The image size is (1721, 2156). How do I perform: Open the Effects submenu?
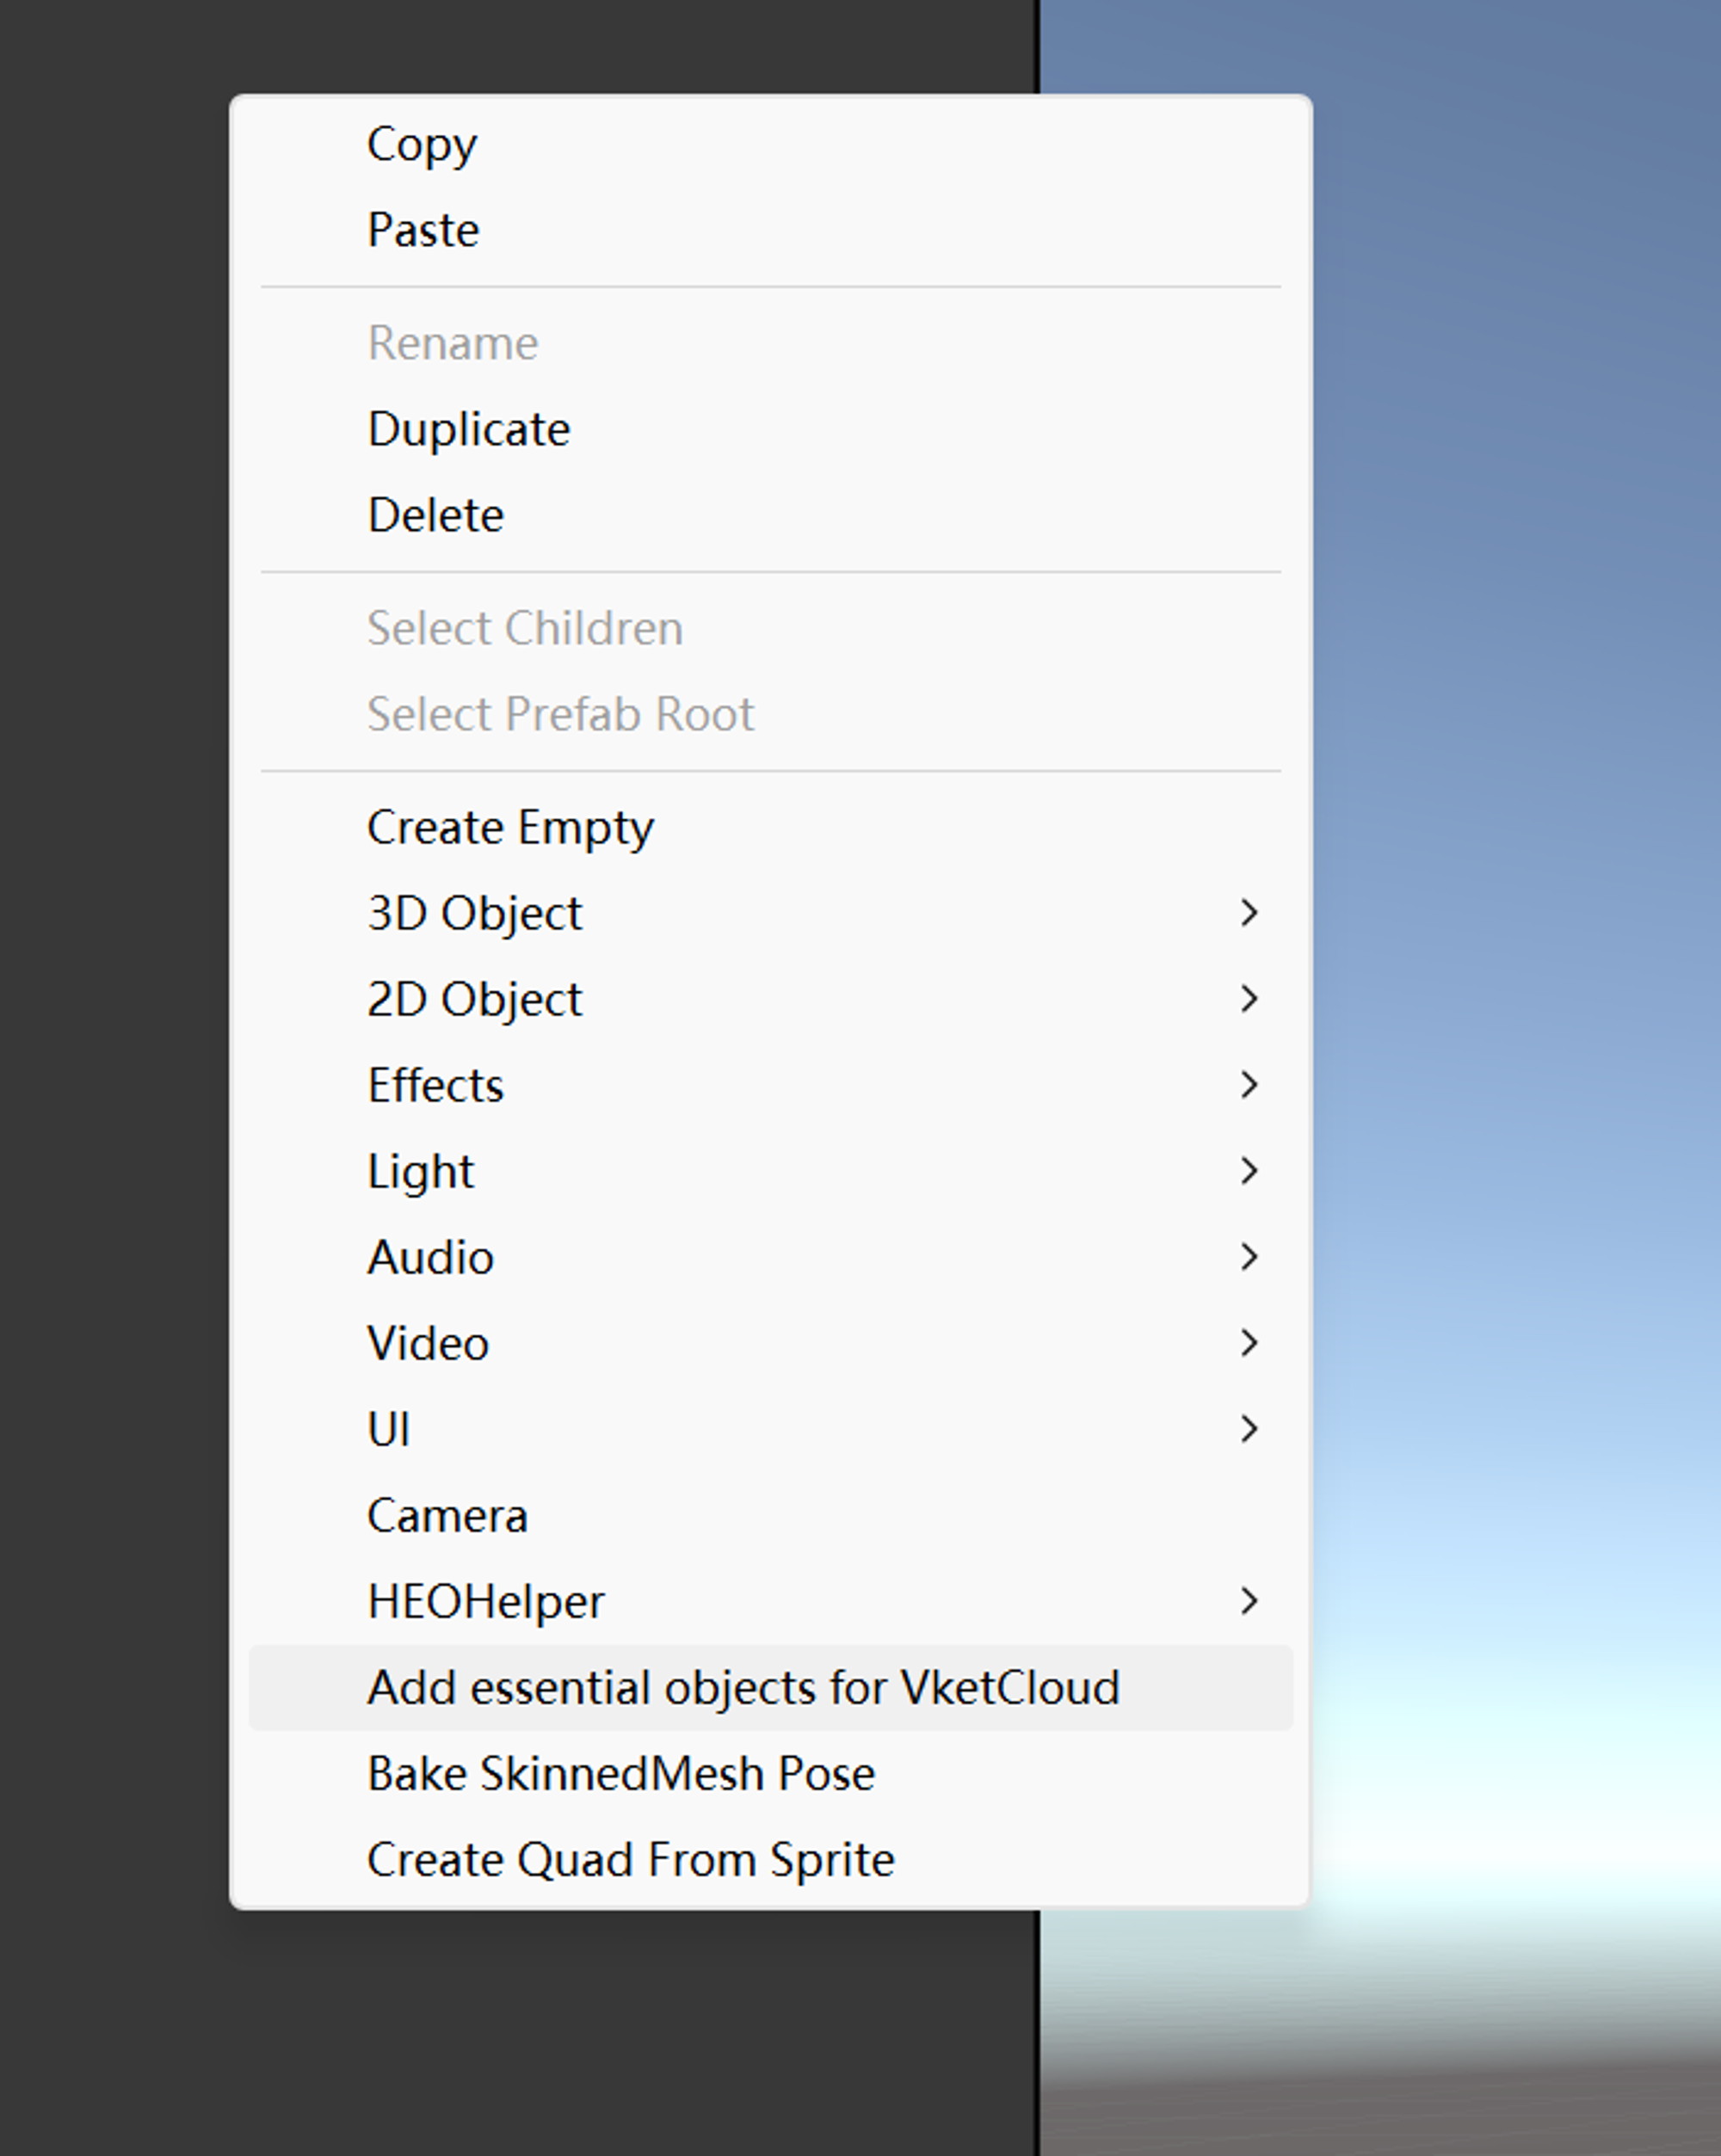tap(435, 1086)
